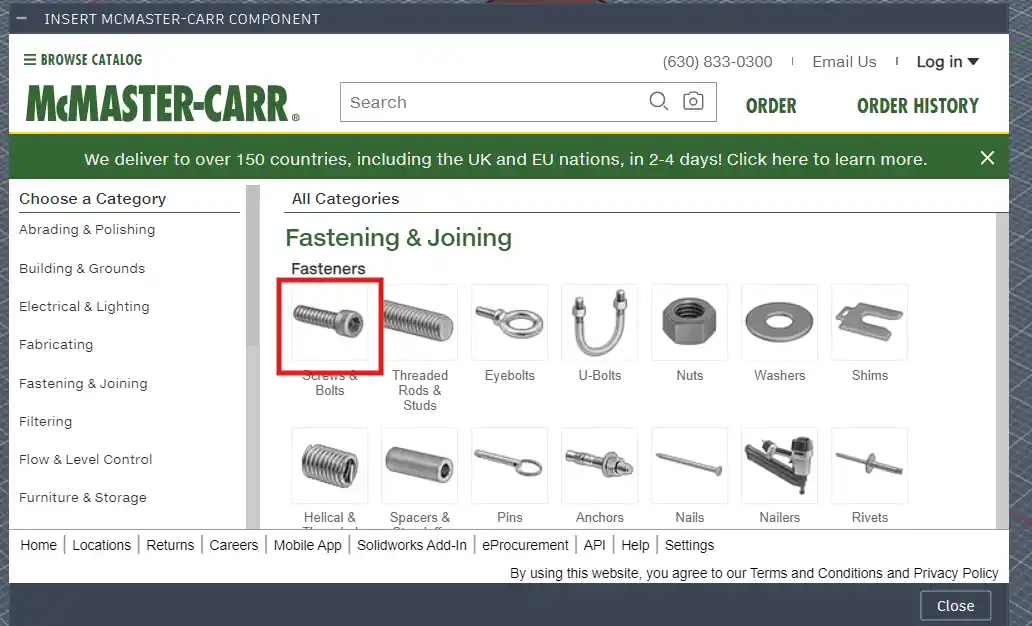Expand the Log in dropdown
The width and height of the screenshot is (1032, 626).
tap(948, 62)
